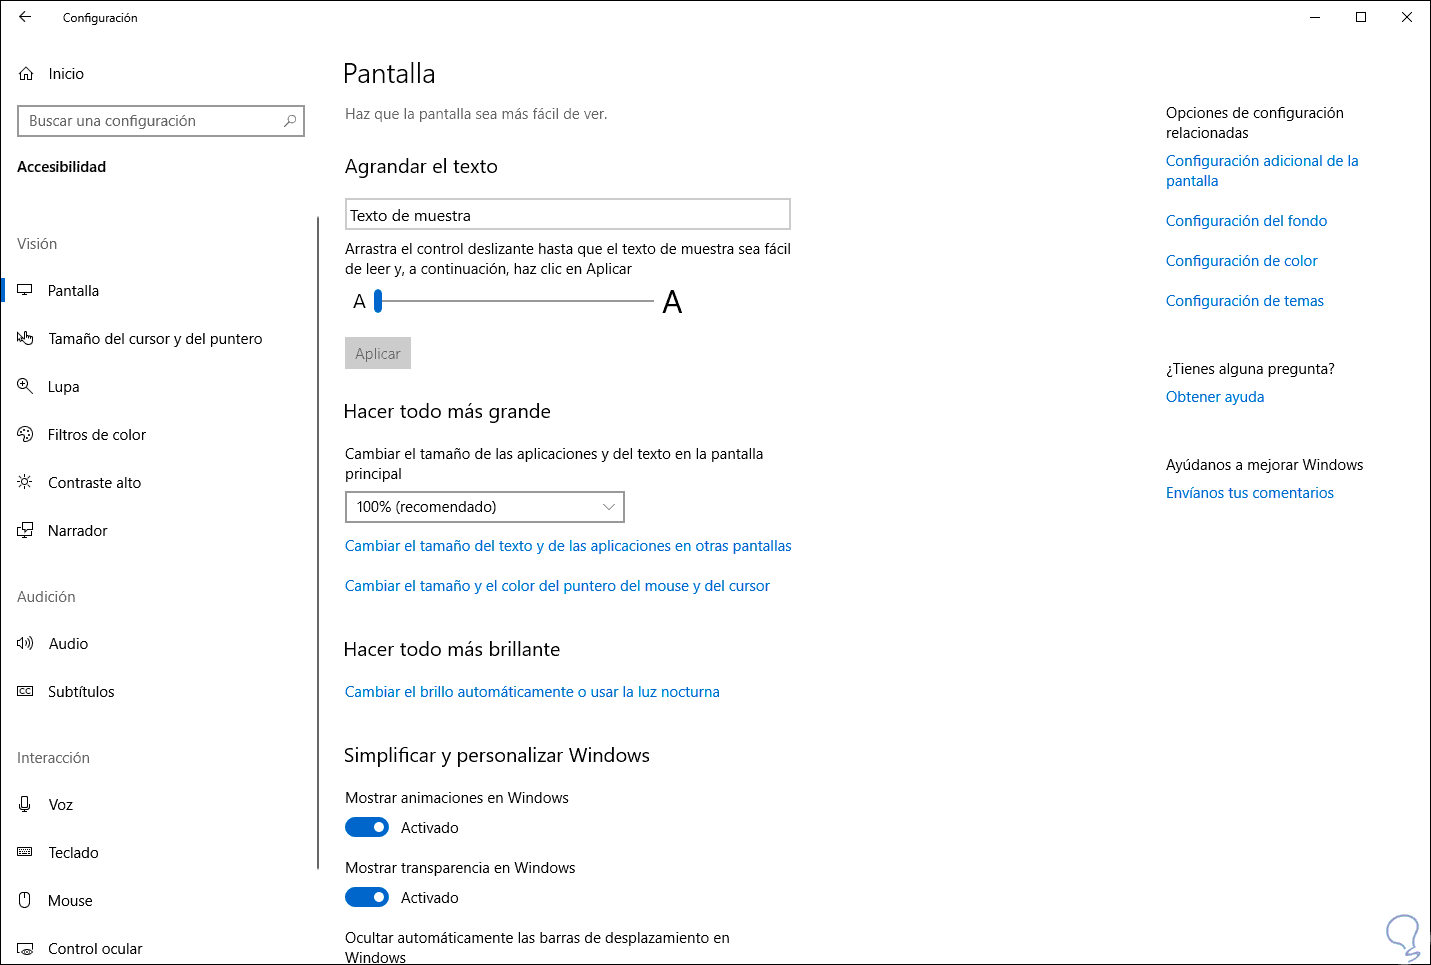Click the Buscar una configuración search field
The width and height of the screenshot is (1431, 965).
click(x=150, y=121)
